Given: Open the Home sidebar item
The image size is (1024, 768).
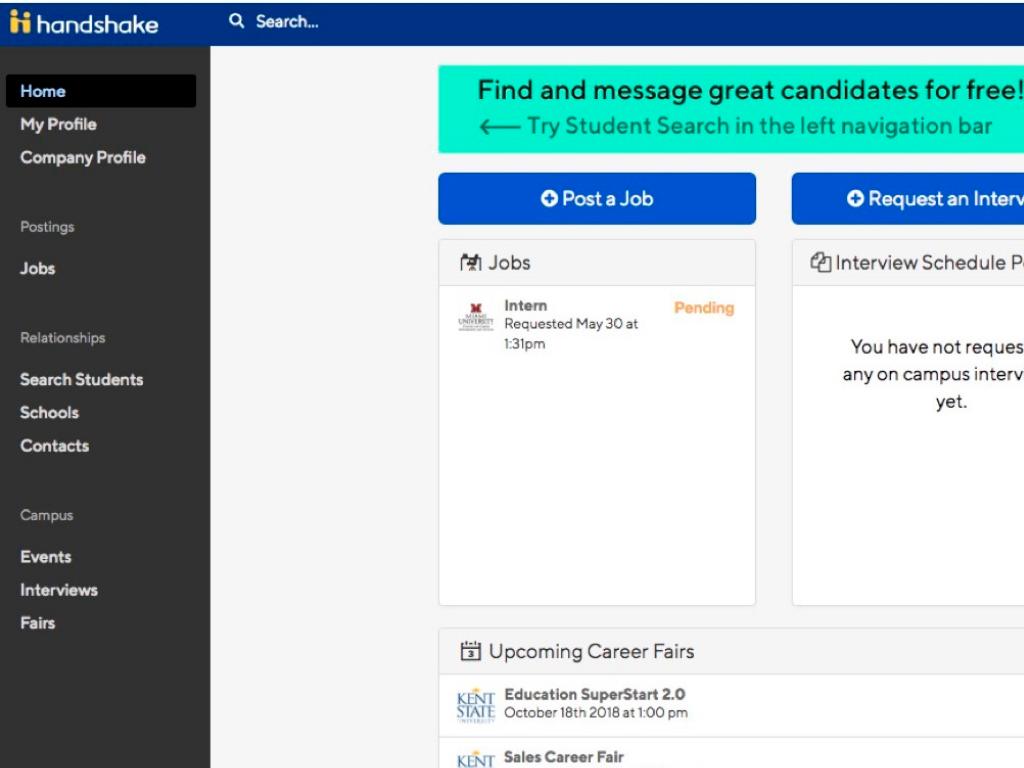Looking at the screenshot, I should (43, 91).
